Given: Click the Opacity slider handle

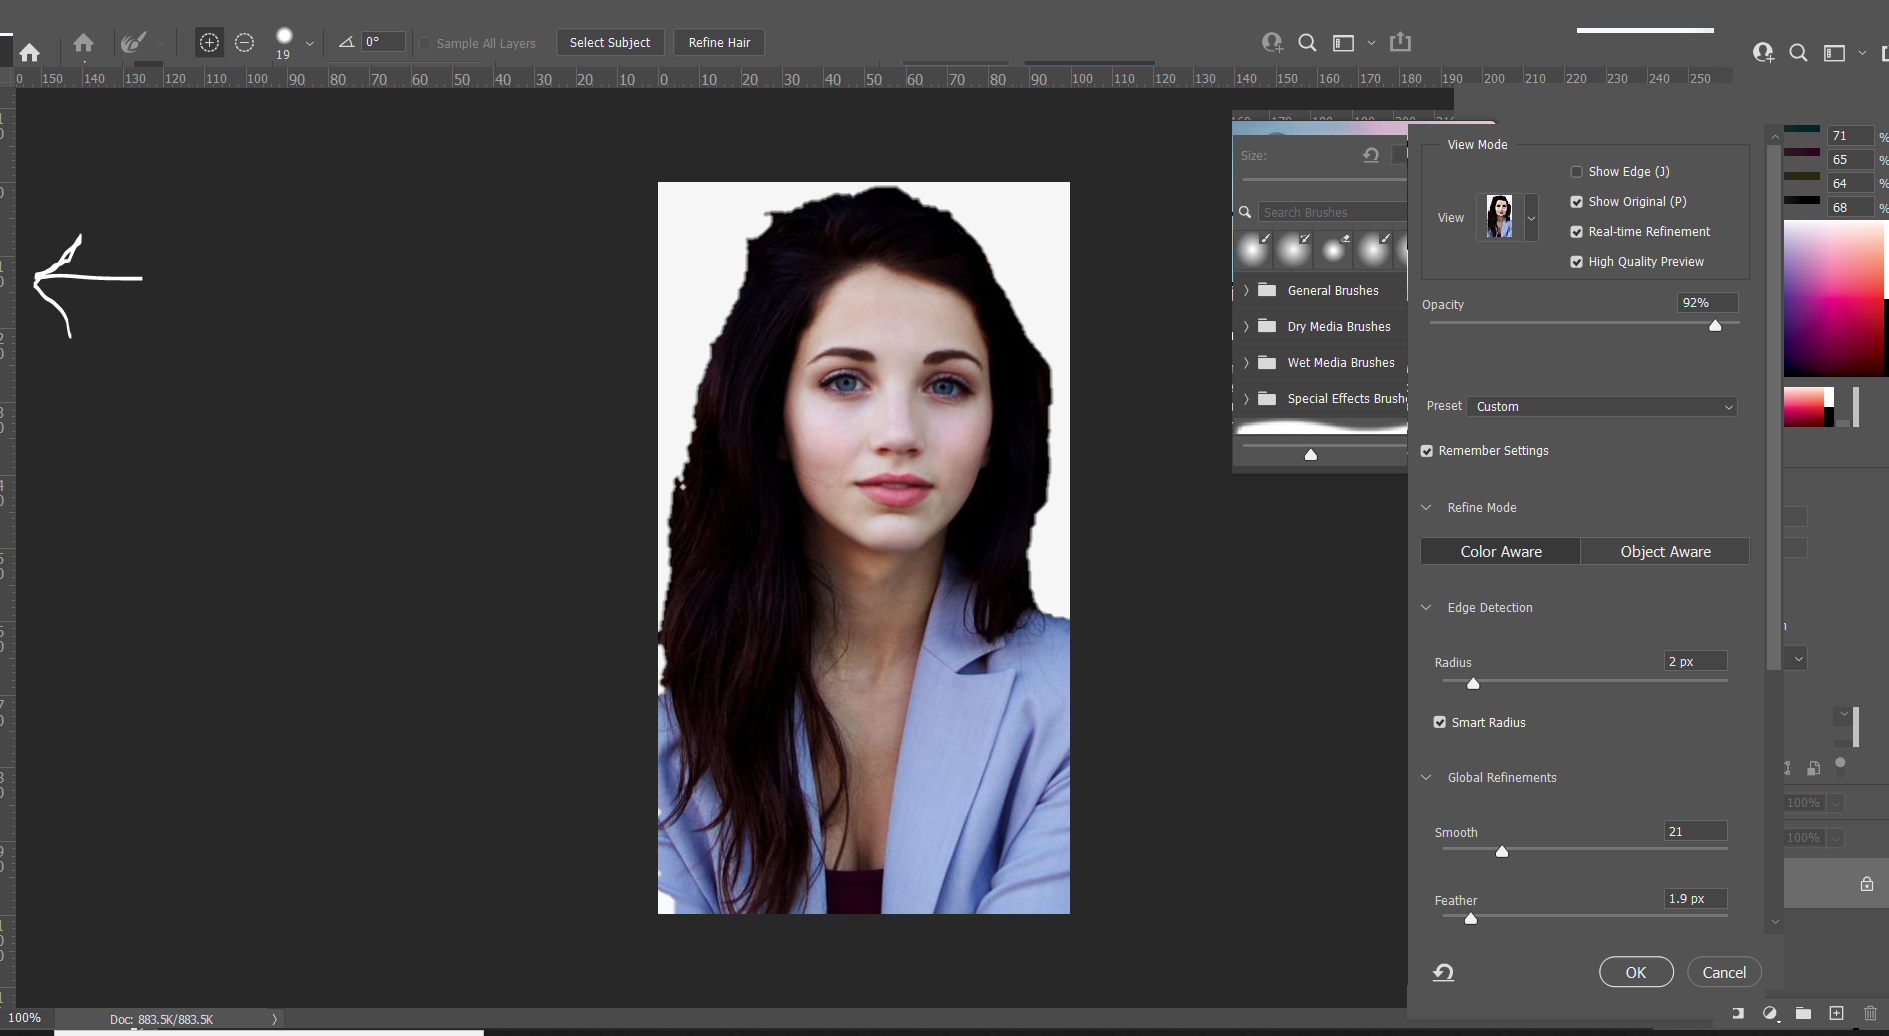Looking at the screenshot, I should pos(1715,326).
